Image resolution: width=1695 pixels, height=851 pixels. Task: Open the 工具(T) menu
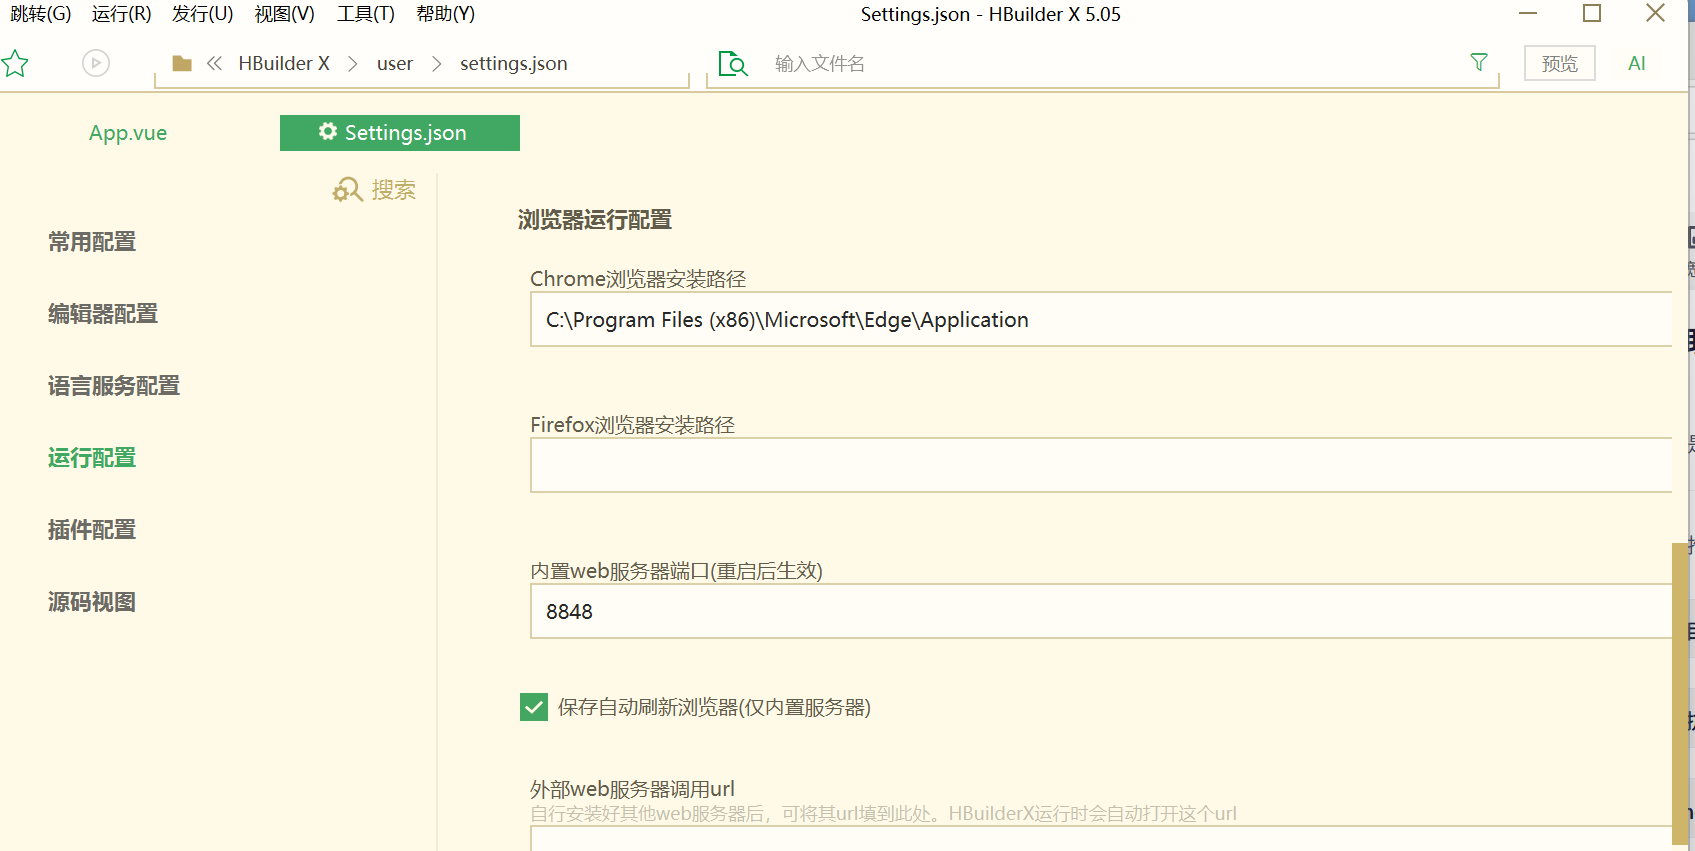point(366,14)
